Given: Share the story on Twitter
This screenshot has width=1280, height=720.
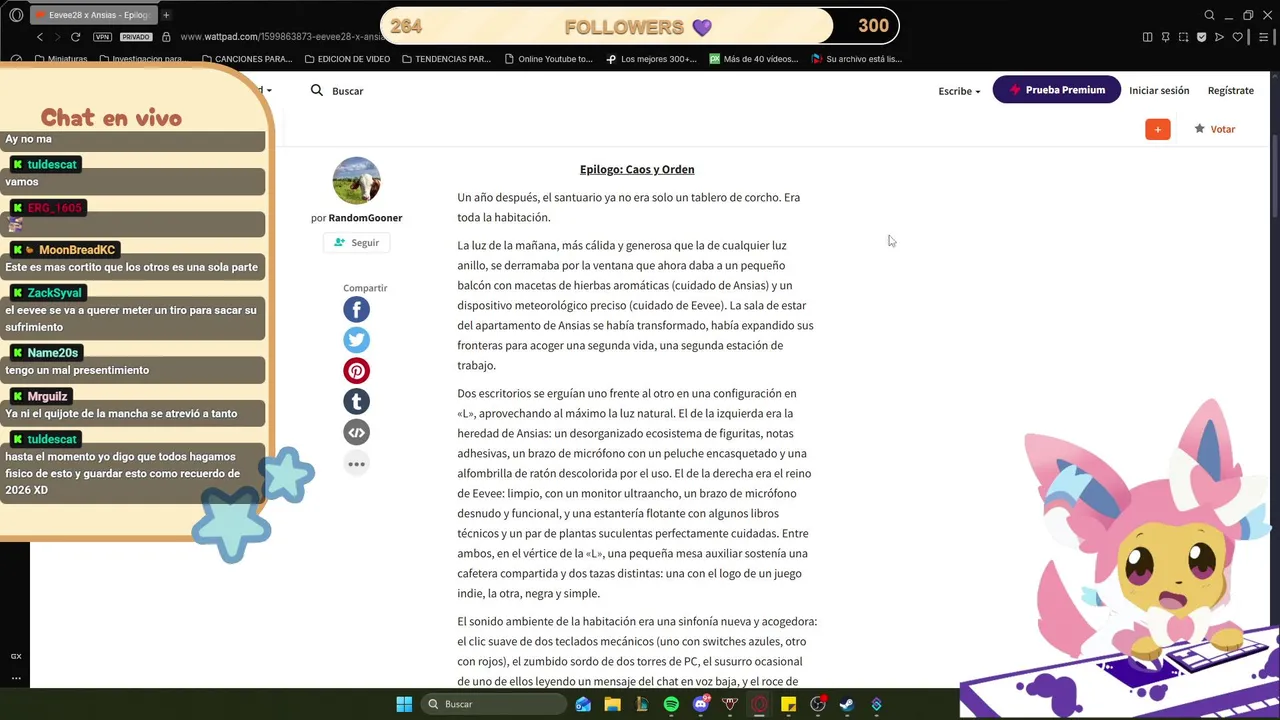Looking at the screenshot, I should pyautogui.click(x=356, y=340).
